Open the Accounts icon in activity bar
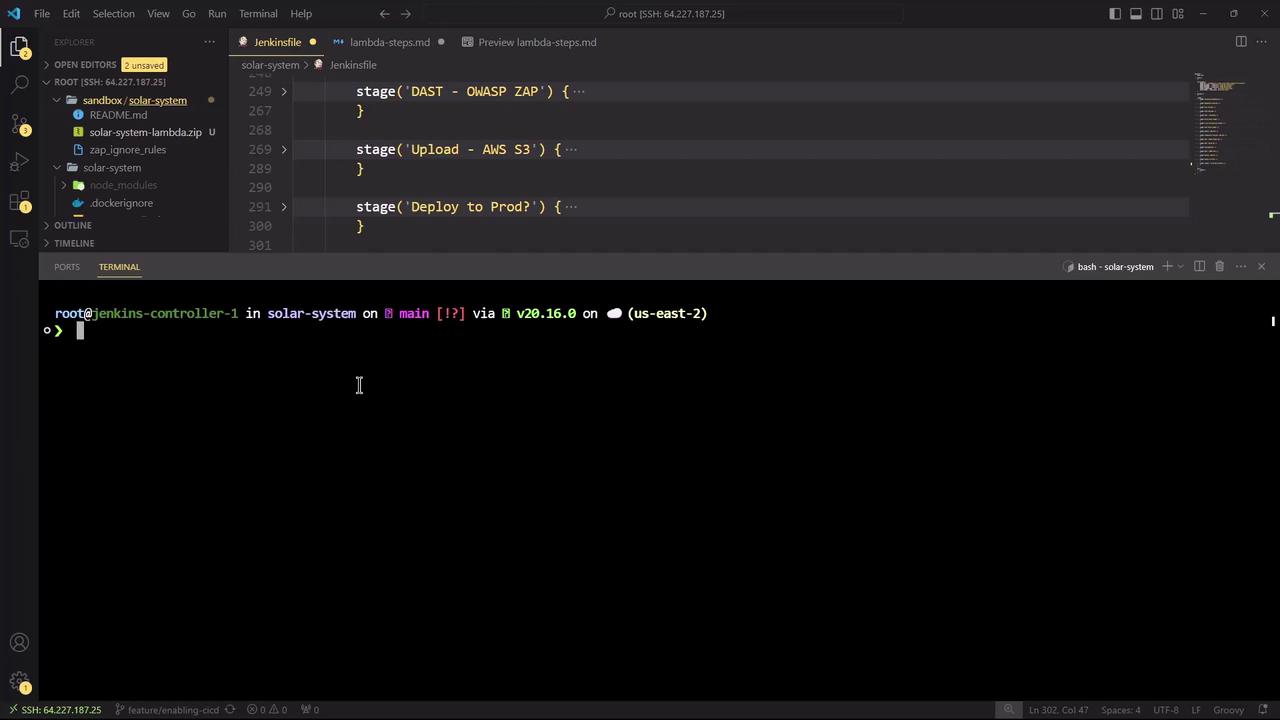1280x720 pixels. pyautogui.click(x=19, y=643)
